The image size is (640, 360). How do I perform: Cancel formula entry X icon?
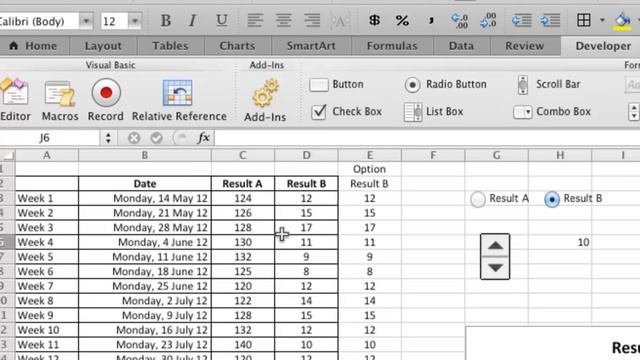coord(133,138)
